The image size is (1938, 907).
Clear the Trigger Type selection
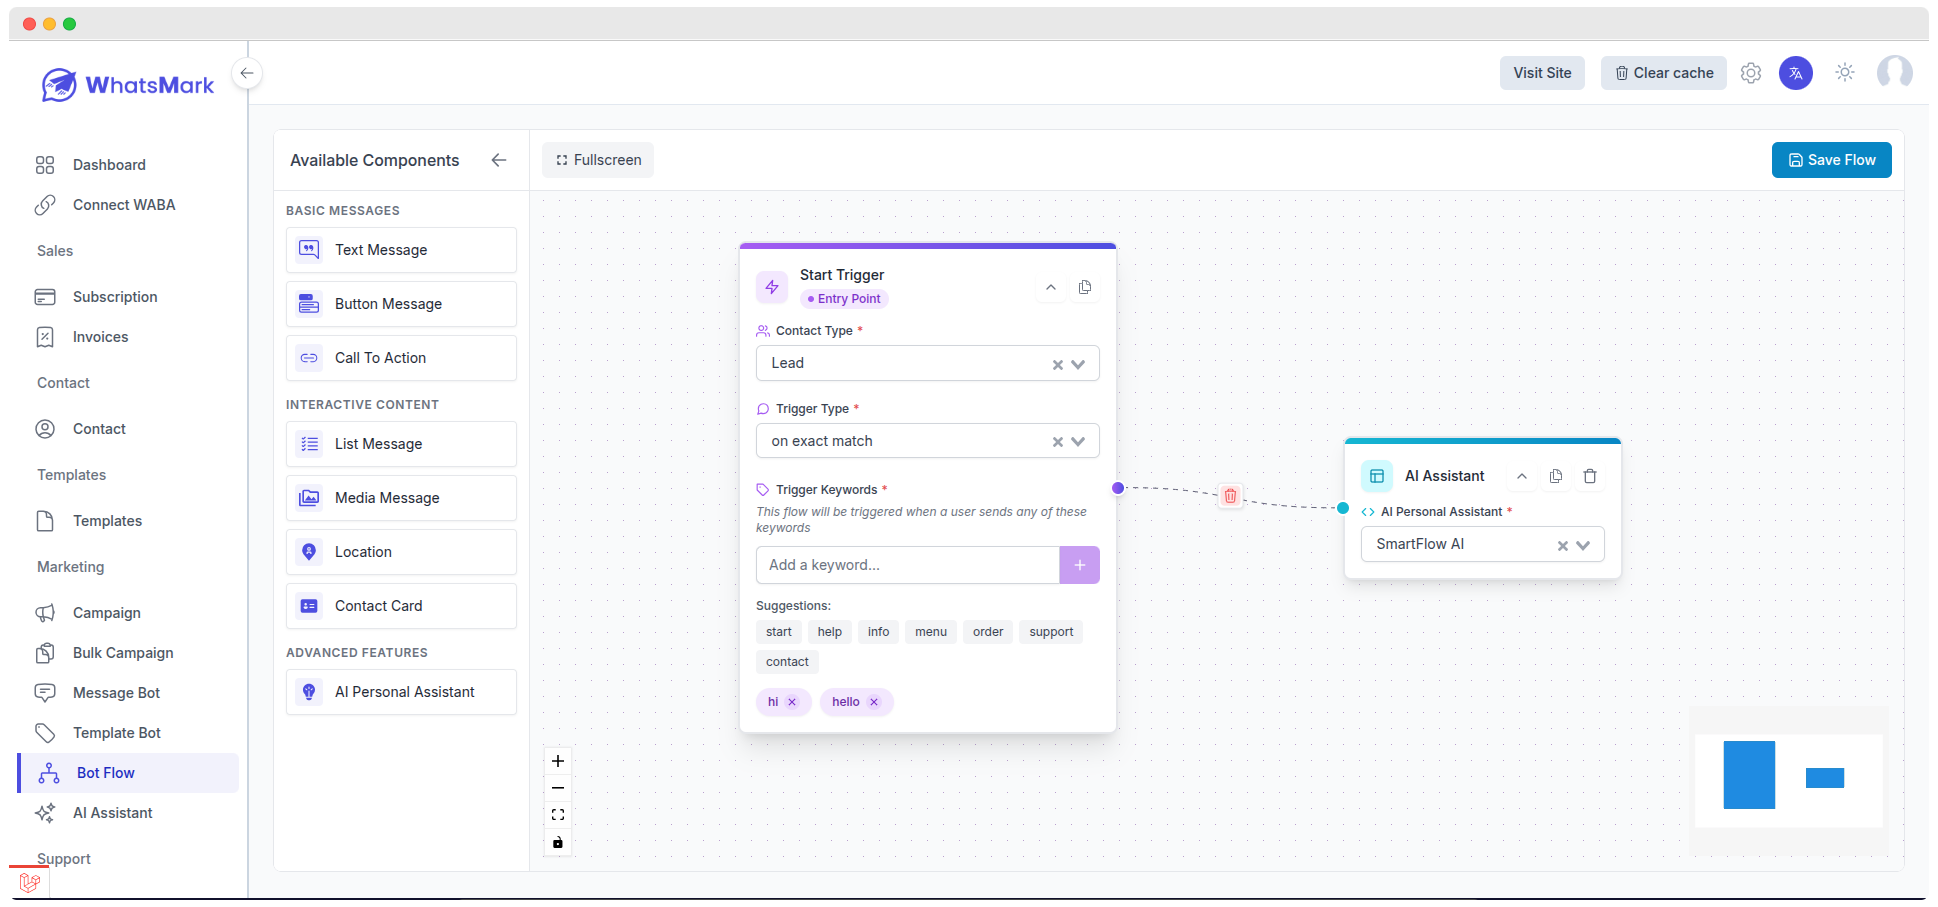tap(1058, 442)
